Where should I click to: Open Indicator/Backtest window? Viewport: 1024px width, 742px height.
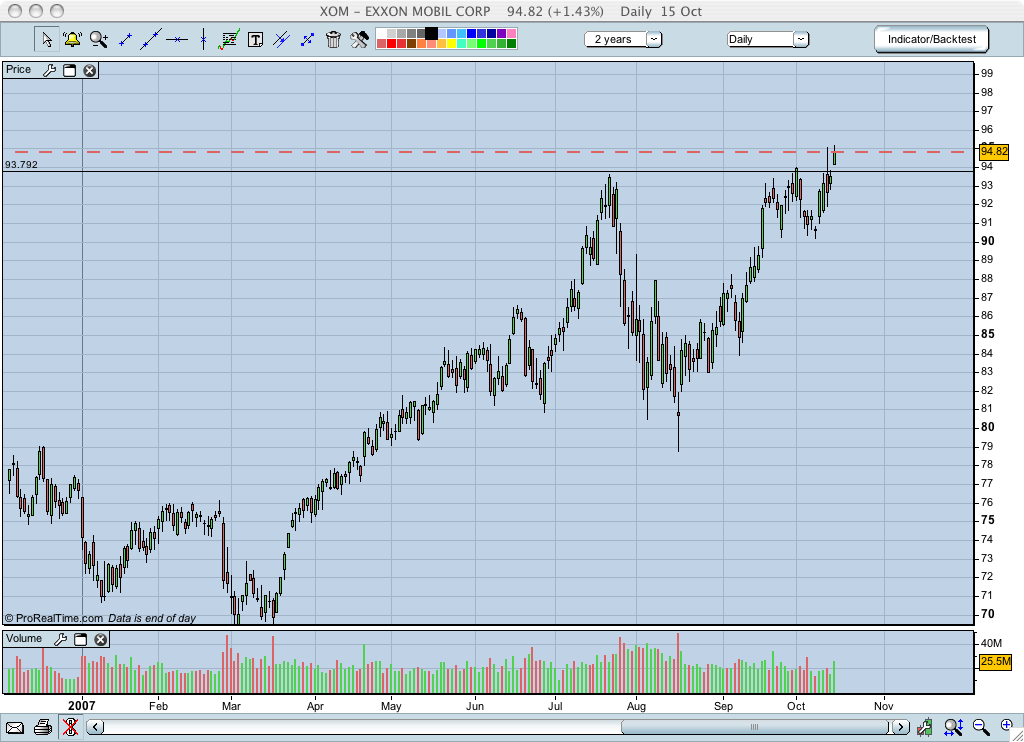pos(931,39)
